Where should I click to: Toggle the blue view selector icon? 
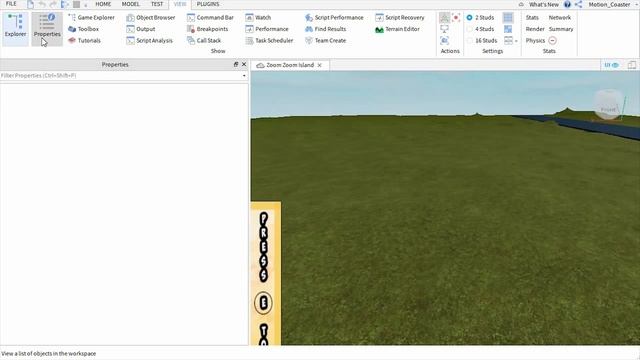[x=508, y=29]
